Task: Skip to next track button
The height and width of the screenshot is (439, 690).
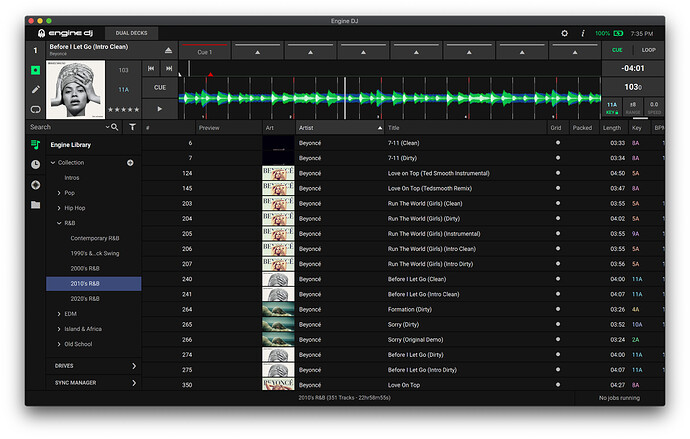Action: (x=169, y=68)
